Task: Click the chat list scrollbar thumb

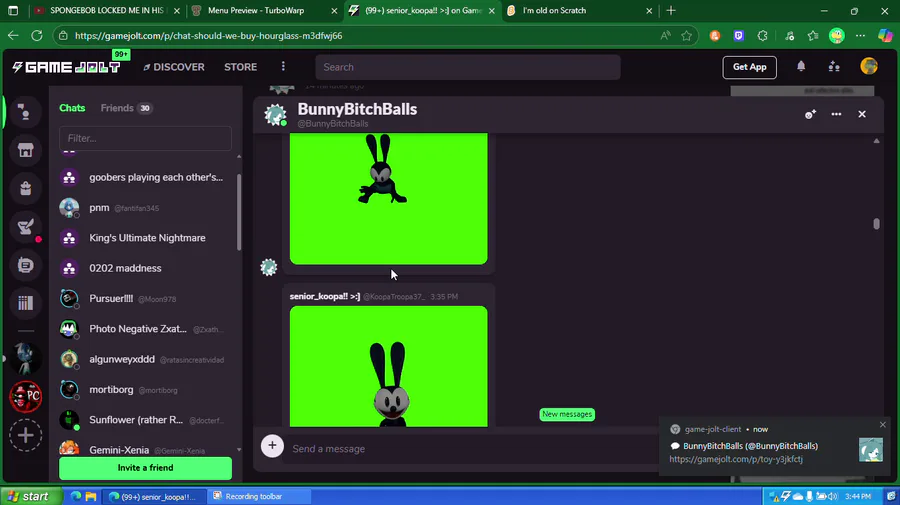Action: [239, 212]
